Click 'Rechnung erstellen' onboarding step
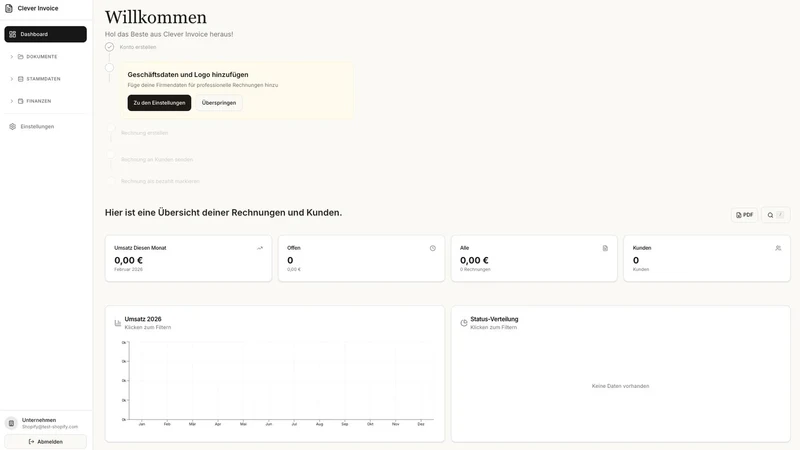This screenshot has height=450, width=800. [x=144, y=133]
